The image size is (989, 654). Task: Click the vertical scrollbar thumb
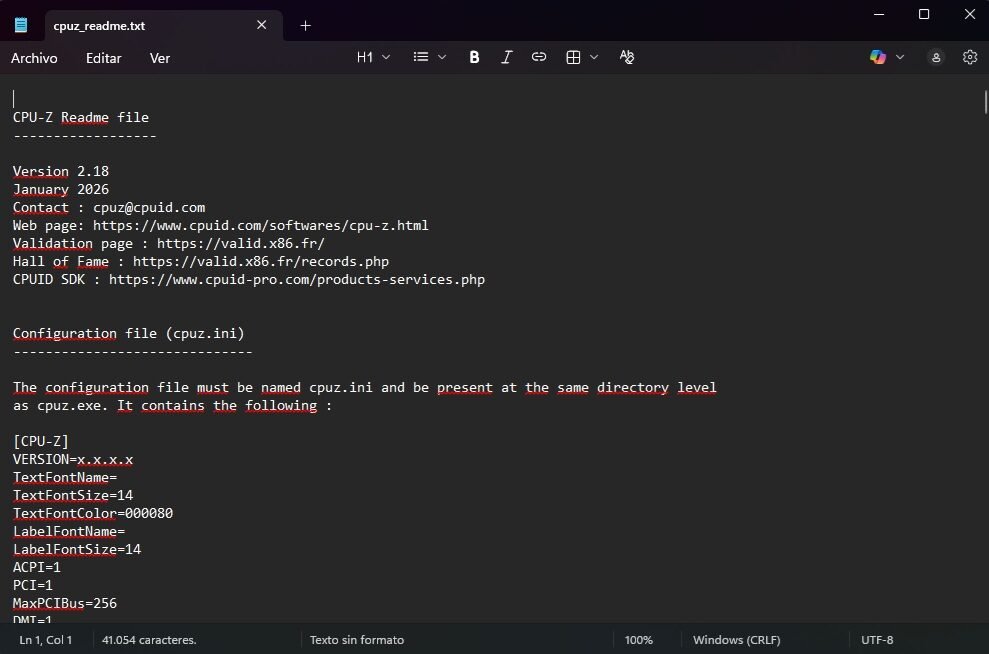point(985,105)
